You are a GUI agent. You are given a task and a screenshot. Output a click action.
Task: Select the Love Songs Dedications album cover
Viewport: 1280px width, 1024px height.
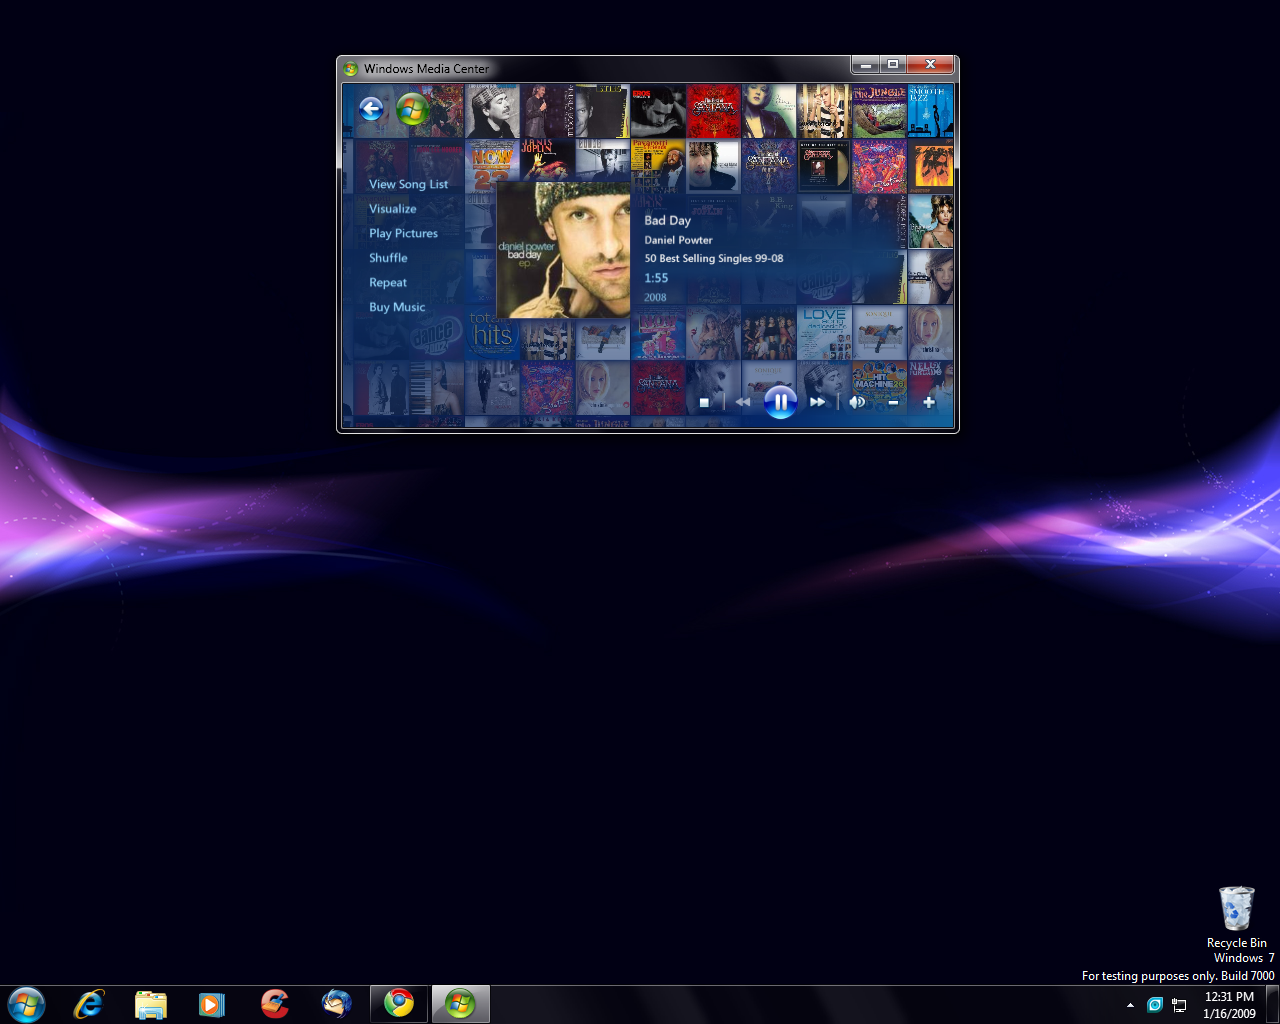825,333
